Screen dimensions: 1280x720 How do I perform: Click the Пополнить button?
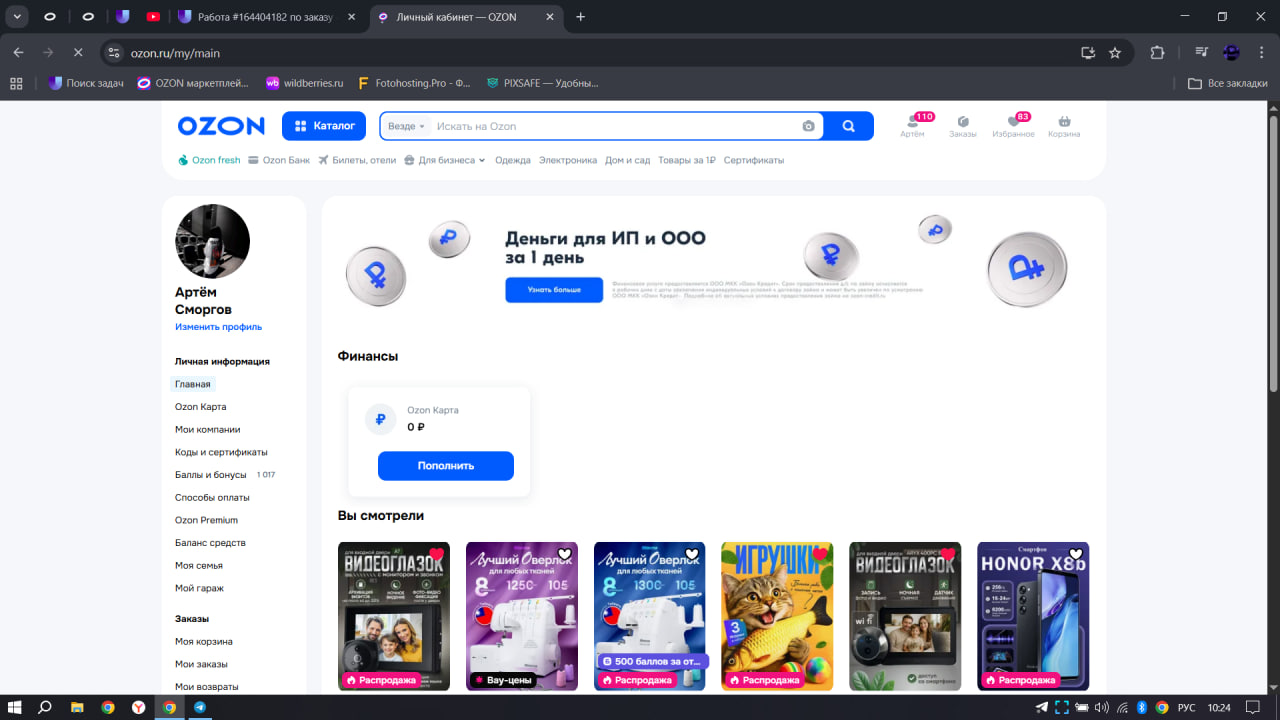coord(446,466)
